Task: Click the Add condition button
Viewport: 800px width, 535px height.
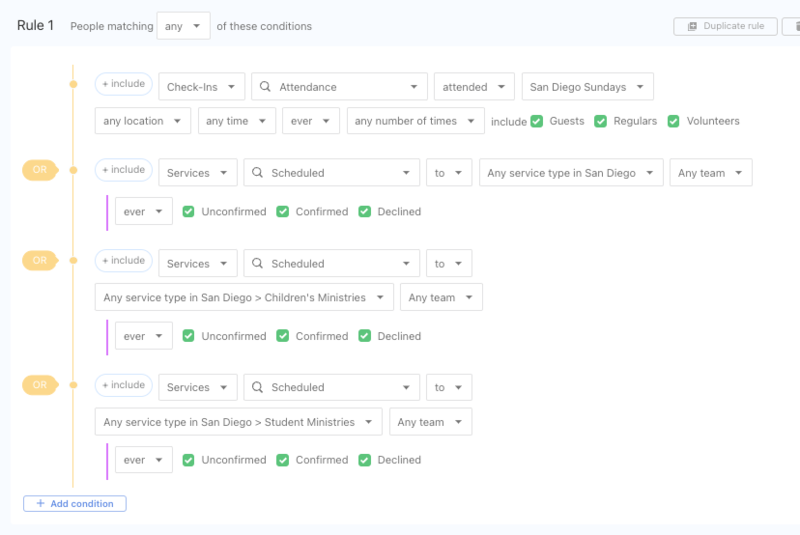Action: point(75,503)
